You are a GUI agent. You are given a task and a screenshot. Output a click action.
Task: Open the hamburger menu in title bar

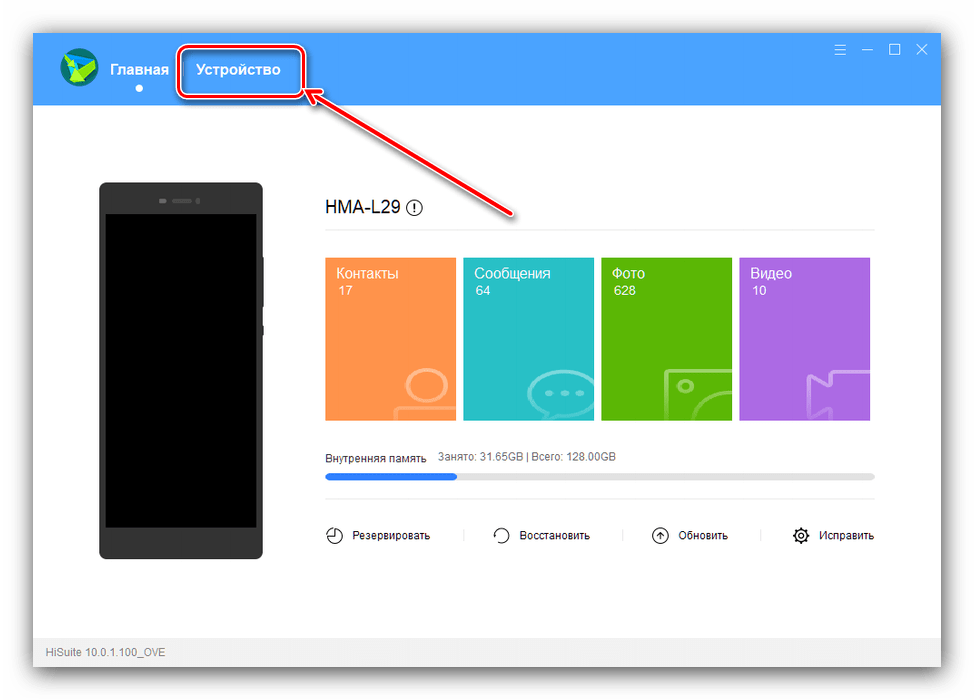pos(840,49)
